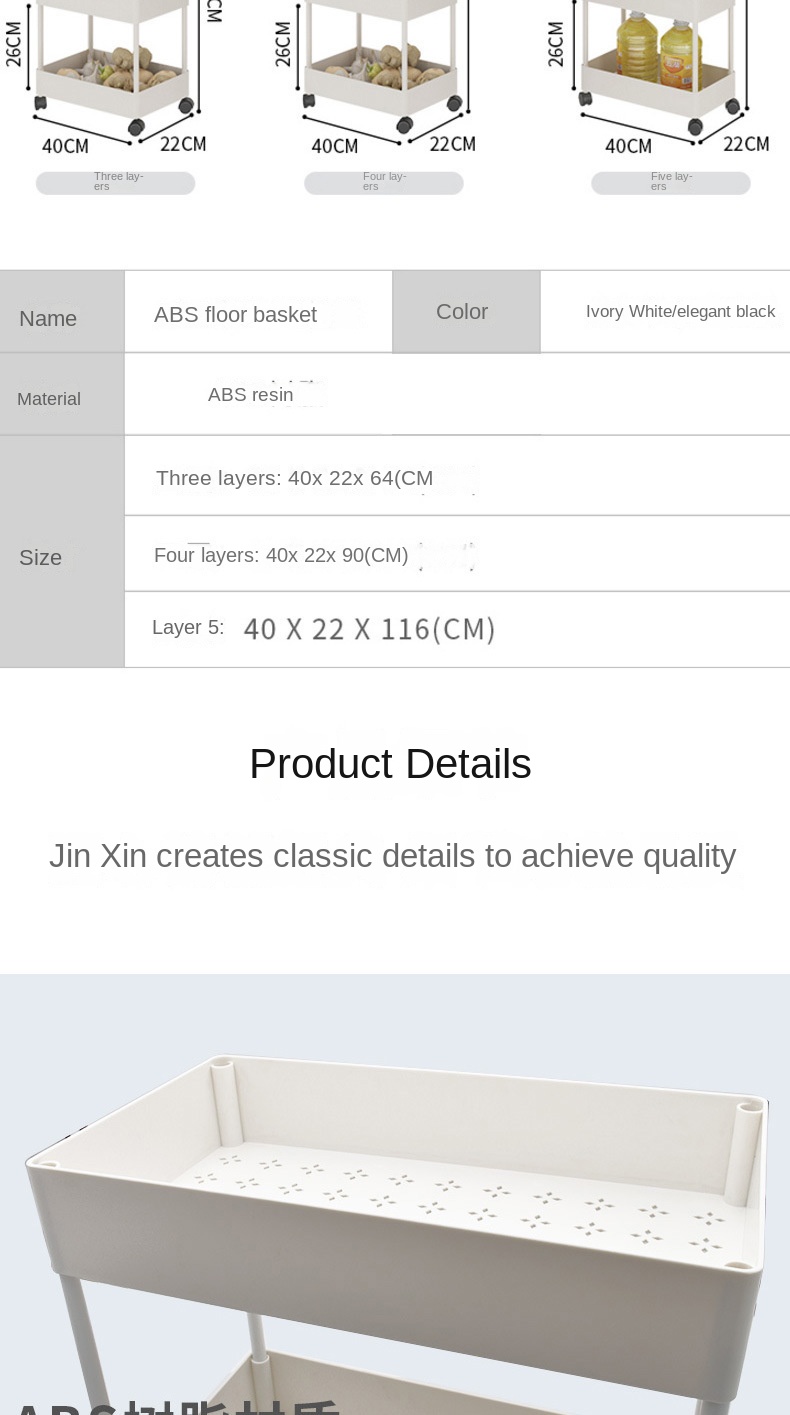The width and height of the screenshot is (790, 1415).
Task: Select the Layer 5 40x22x116 size row
Action: tap(324, 629)
